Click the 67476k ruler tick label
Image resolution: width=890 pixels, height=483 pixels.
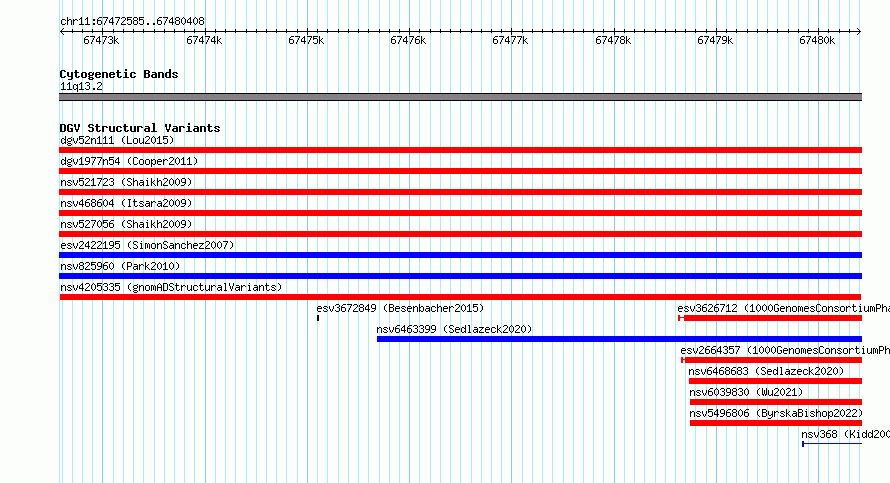tap(408, 40)
